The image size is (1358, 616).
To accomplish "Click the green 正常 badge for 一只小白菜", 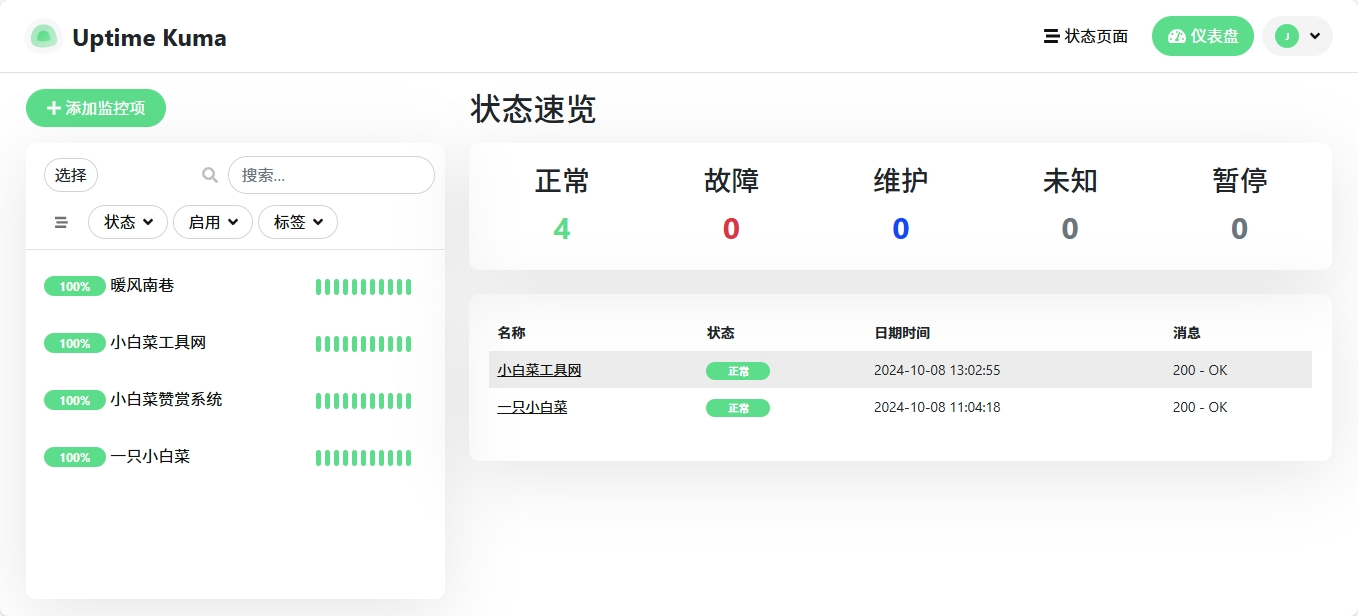I will tap(738, 408).
